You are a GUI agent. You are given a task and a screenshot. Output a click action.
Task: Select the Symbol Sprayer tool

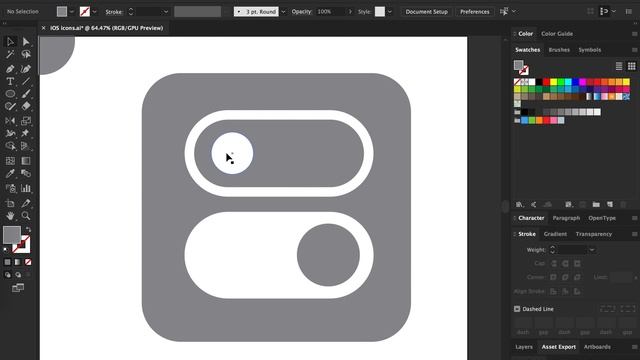10,188
